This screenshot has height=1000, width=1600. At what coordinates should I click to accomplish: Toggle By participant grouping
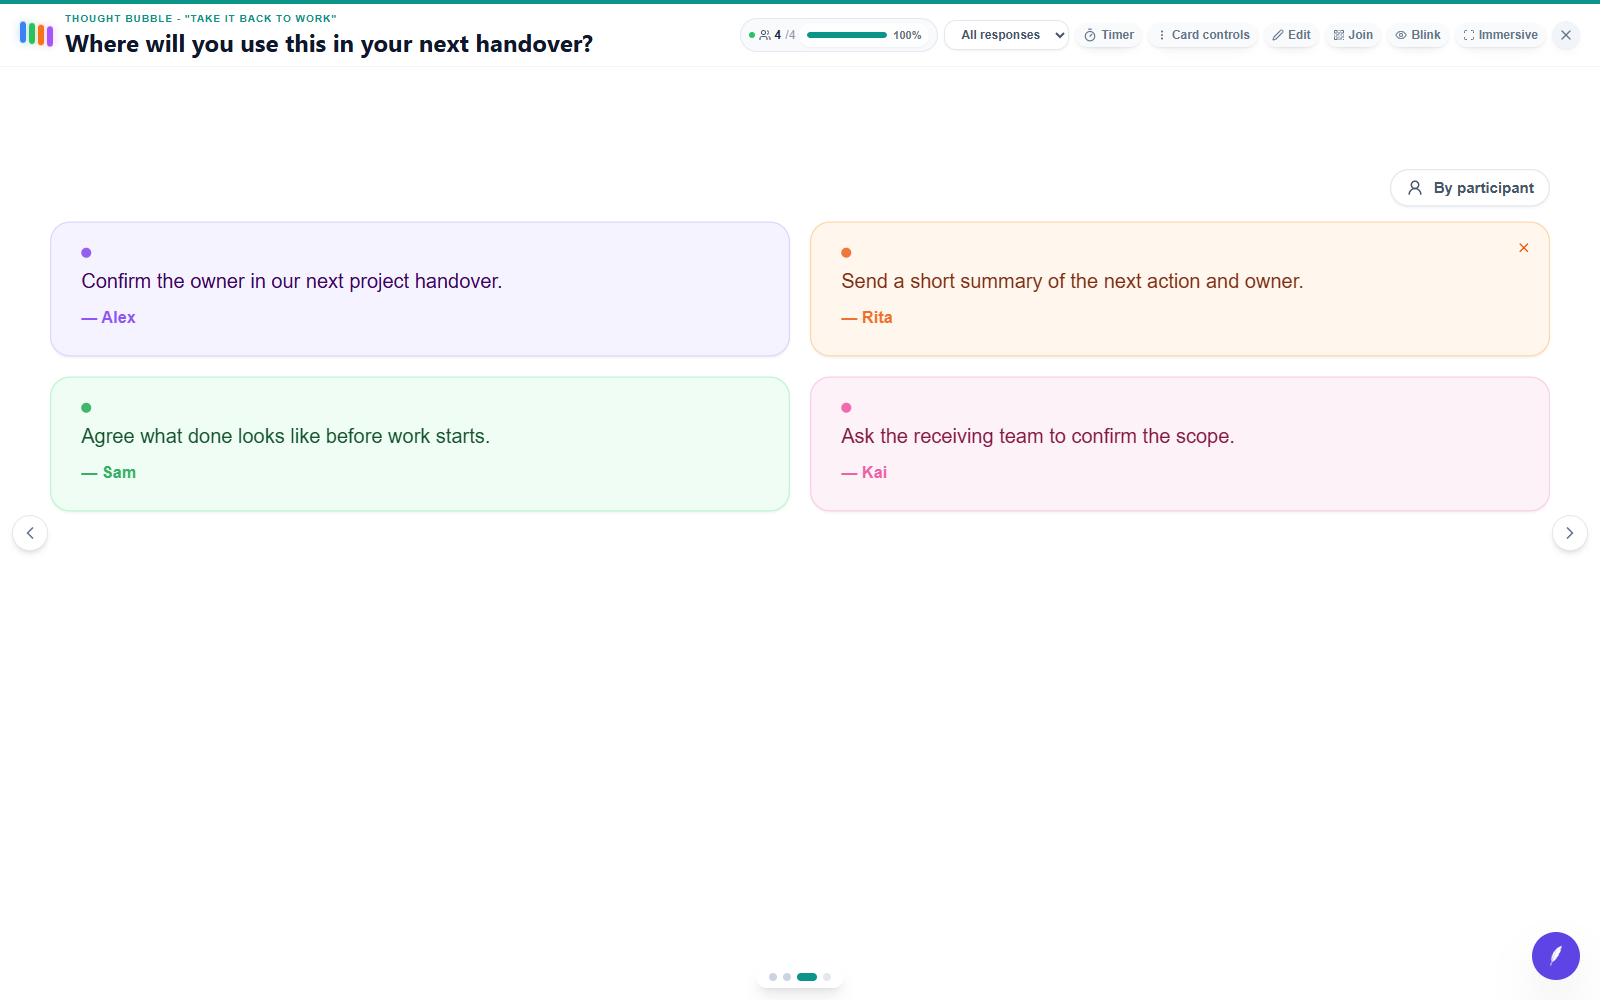[1469, 188]
